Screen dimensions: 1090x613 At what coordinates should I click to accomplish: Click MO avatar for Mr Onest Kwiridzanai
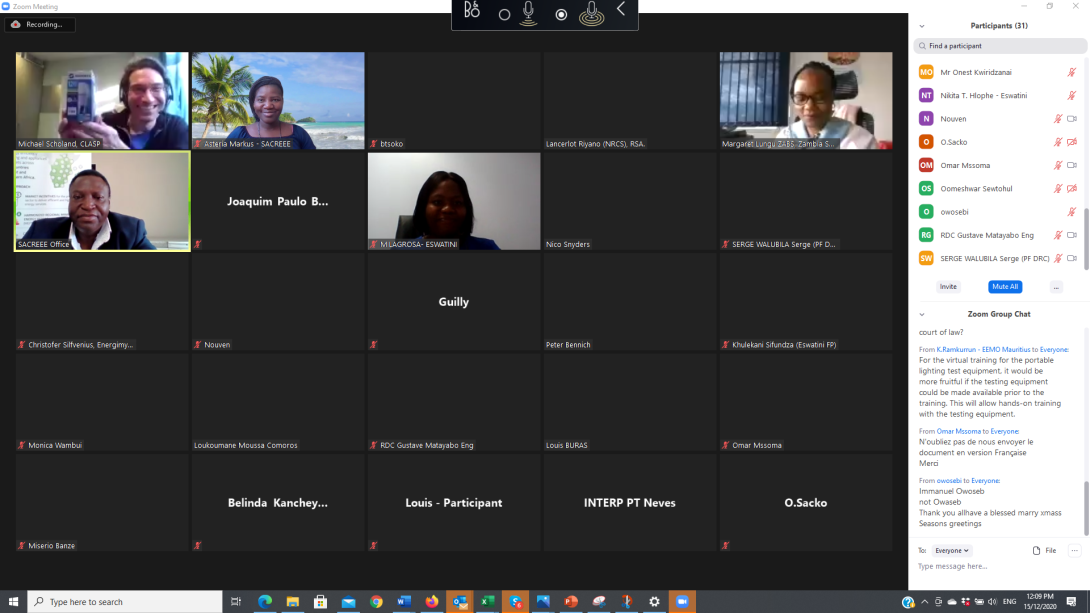[926, 72]
